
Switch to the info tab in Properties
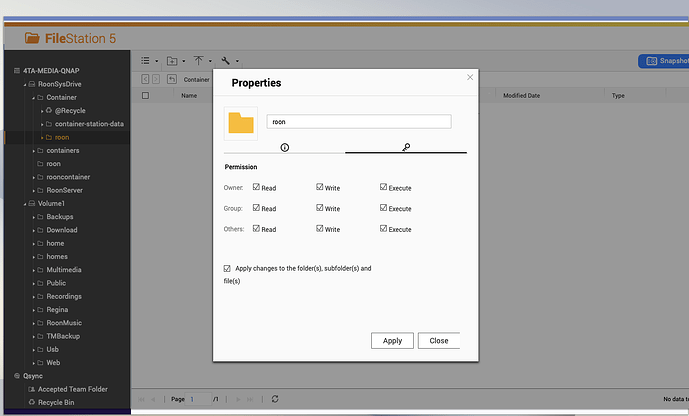(284, 147)
